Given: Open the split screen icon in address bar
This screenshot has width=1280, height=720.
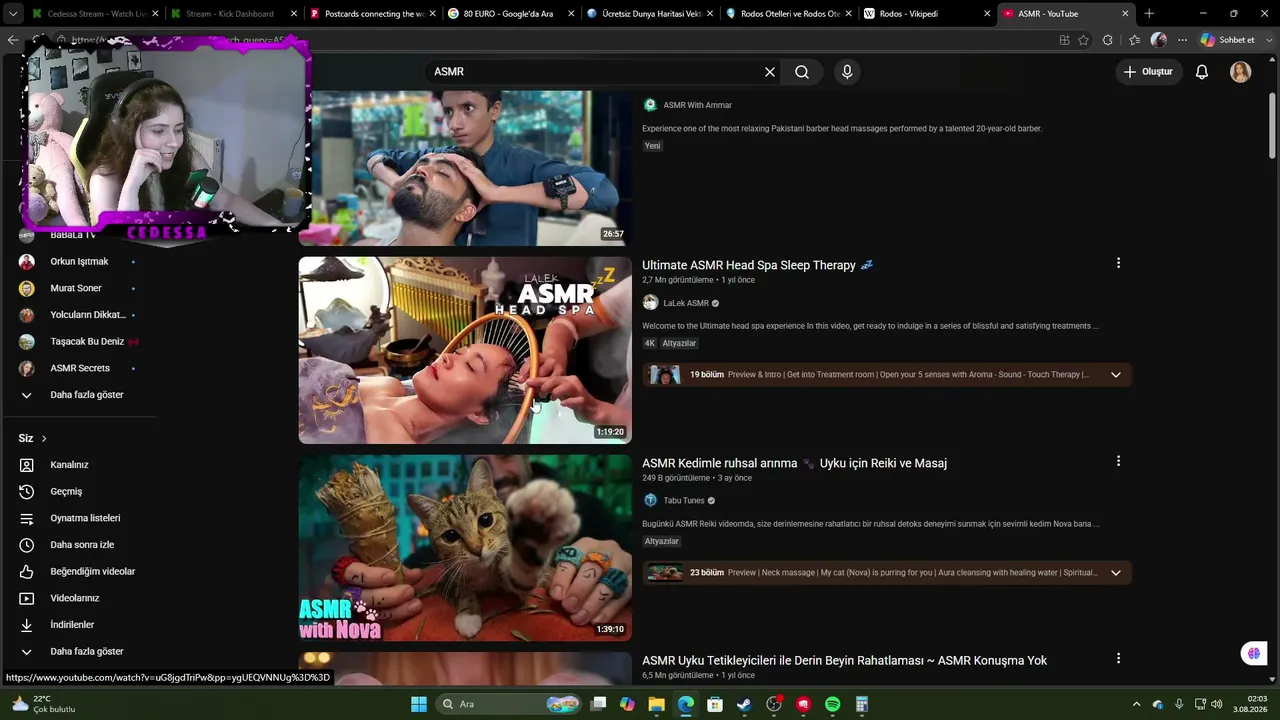Looking at the screenshot, I should [x=1064, y=40].
